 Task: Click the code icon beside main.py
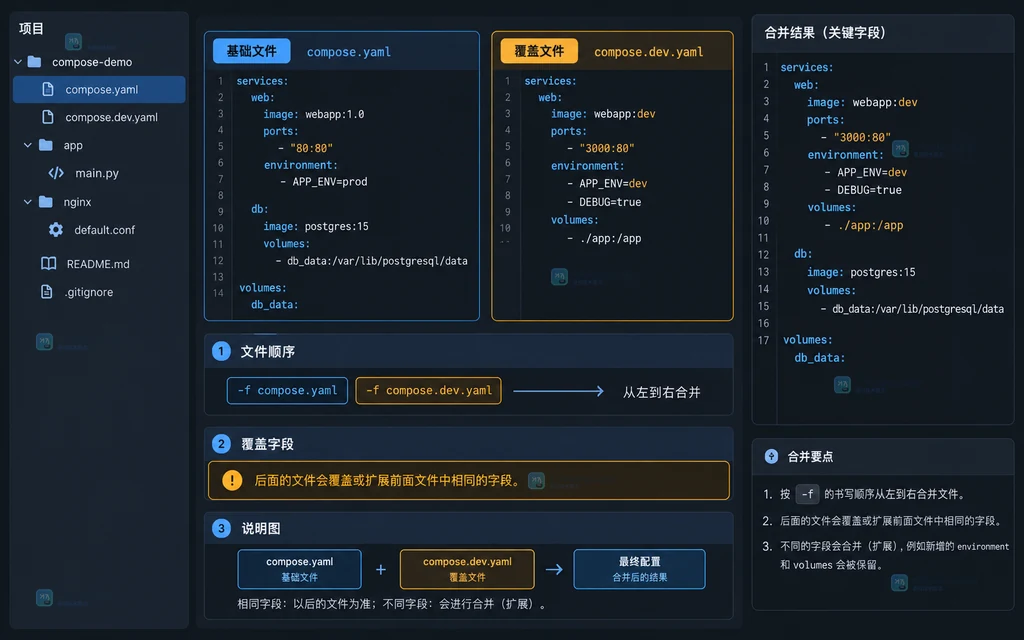pyautogui.click(x=56, y=173)
